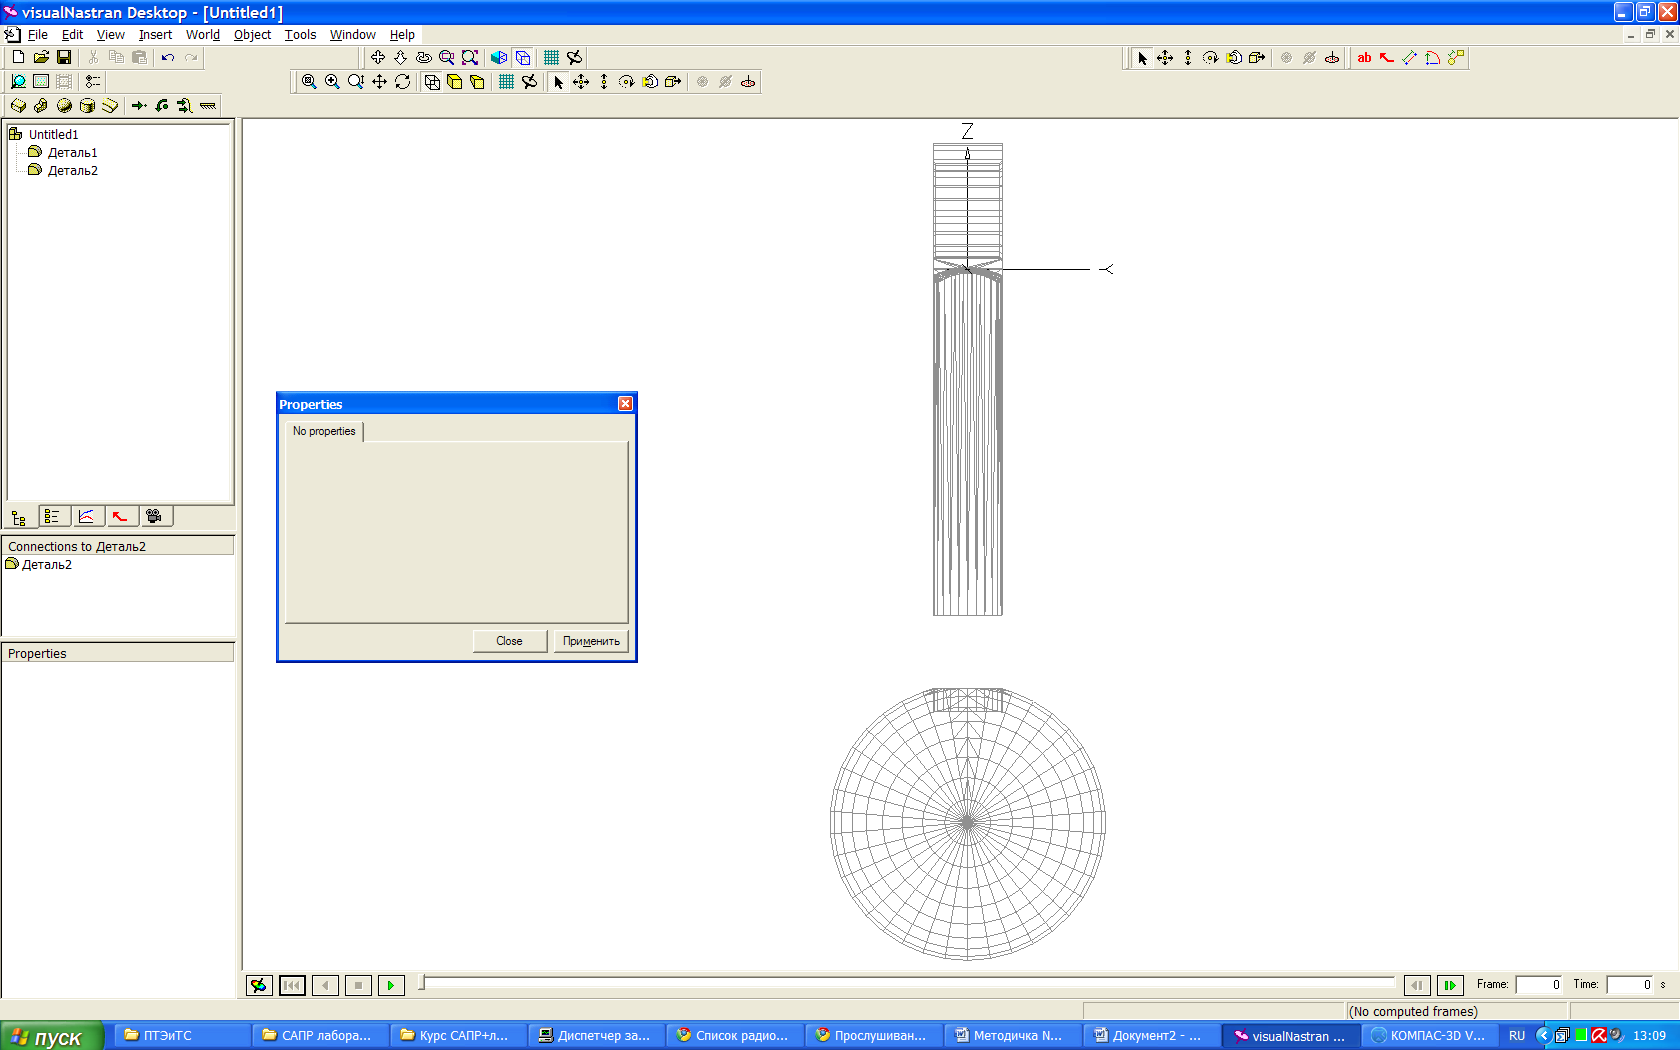Click the Play simulation button
The height and width of the screenshot is (1050, 1680).
(391, 986)
